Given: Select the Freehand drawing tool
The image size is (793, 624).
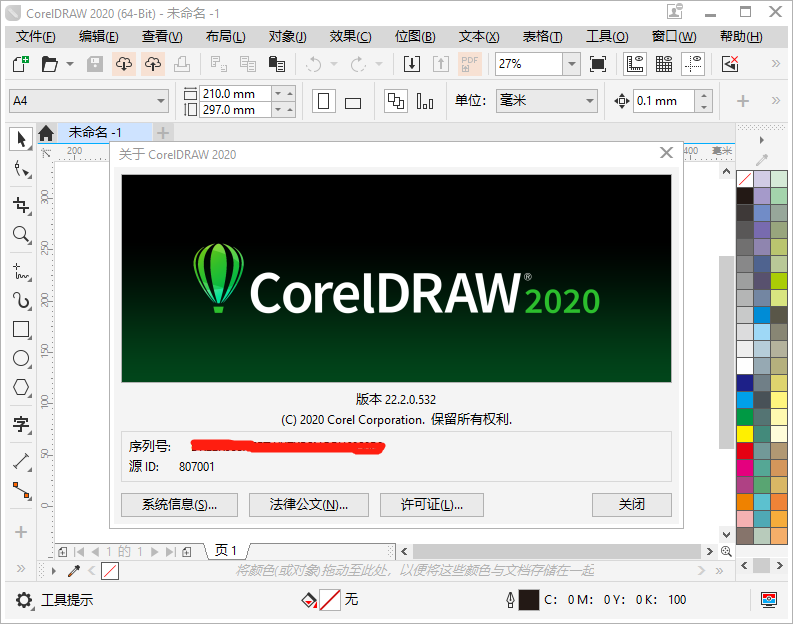Looking at the screenshot, I should click(x=21, y=272).
